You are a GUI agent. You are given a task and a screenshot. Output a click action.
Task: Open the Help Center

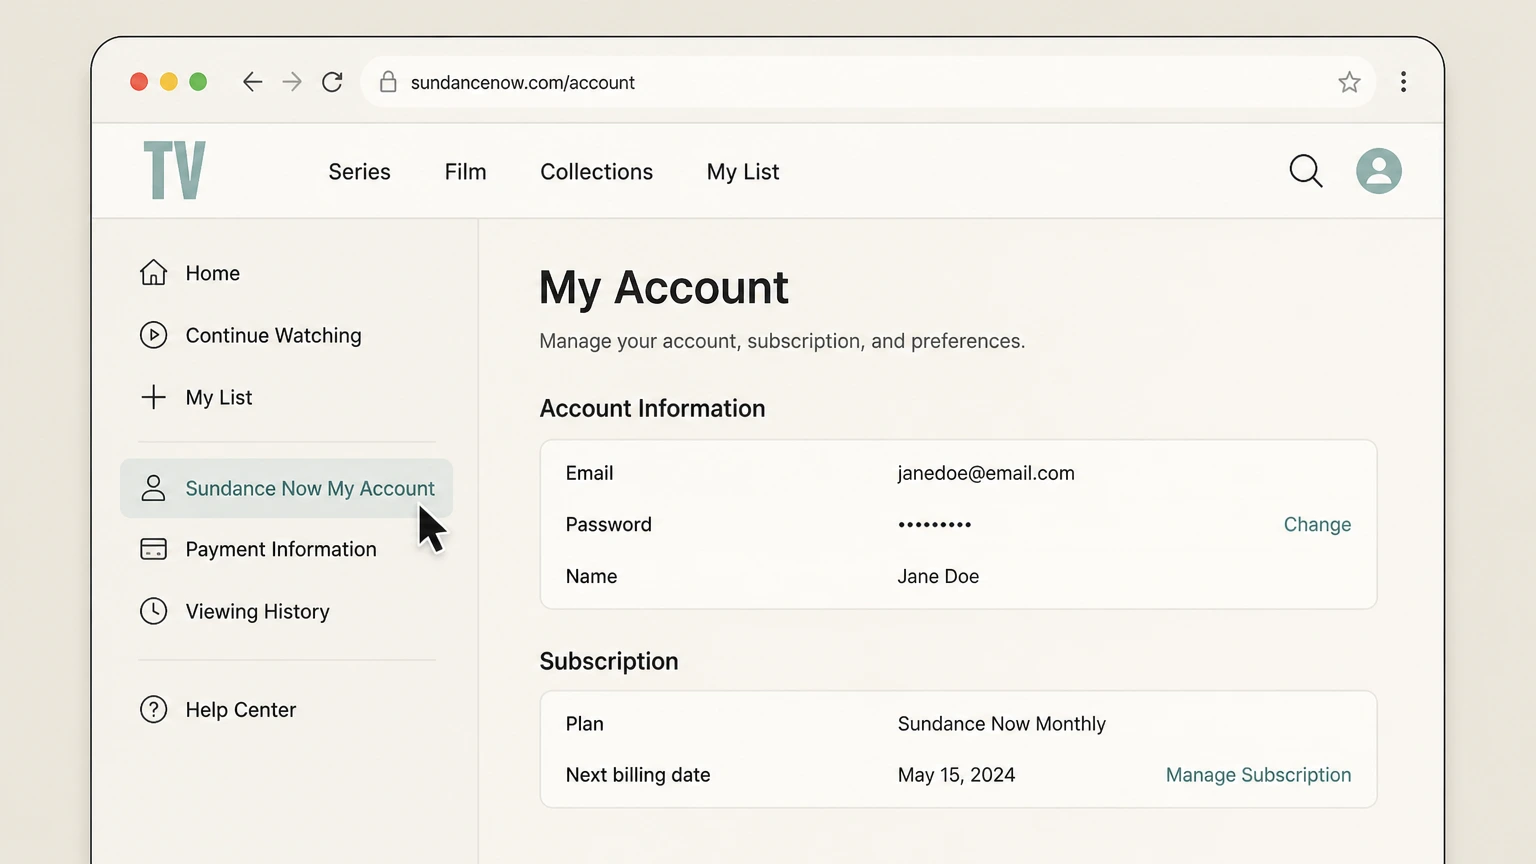pos(241,709)
